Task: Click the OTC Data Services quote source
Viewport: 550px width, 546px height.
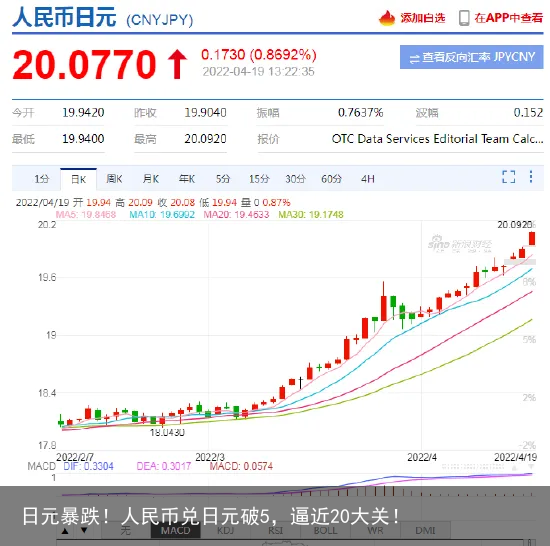Action: pos(437,139)
